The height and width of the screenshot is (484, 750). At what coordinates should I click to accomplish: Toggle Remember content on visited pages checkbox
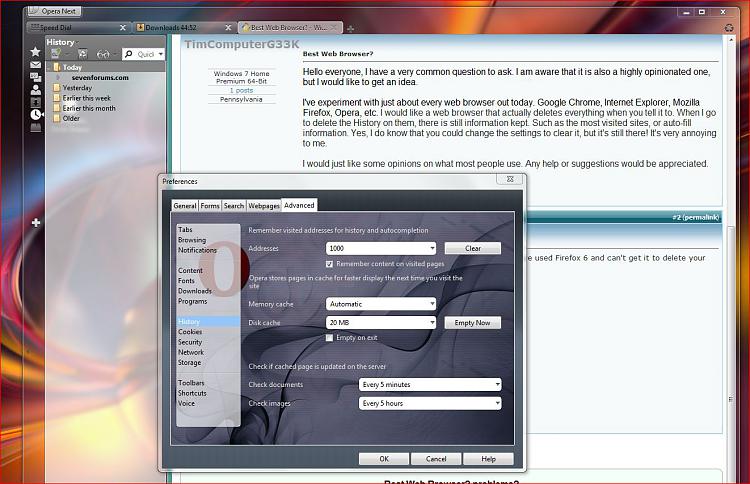point(329,264)
